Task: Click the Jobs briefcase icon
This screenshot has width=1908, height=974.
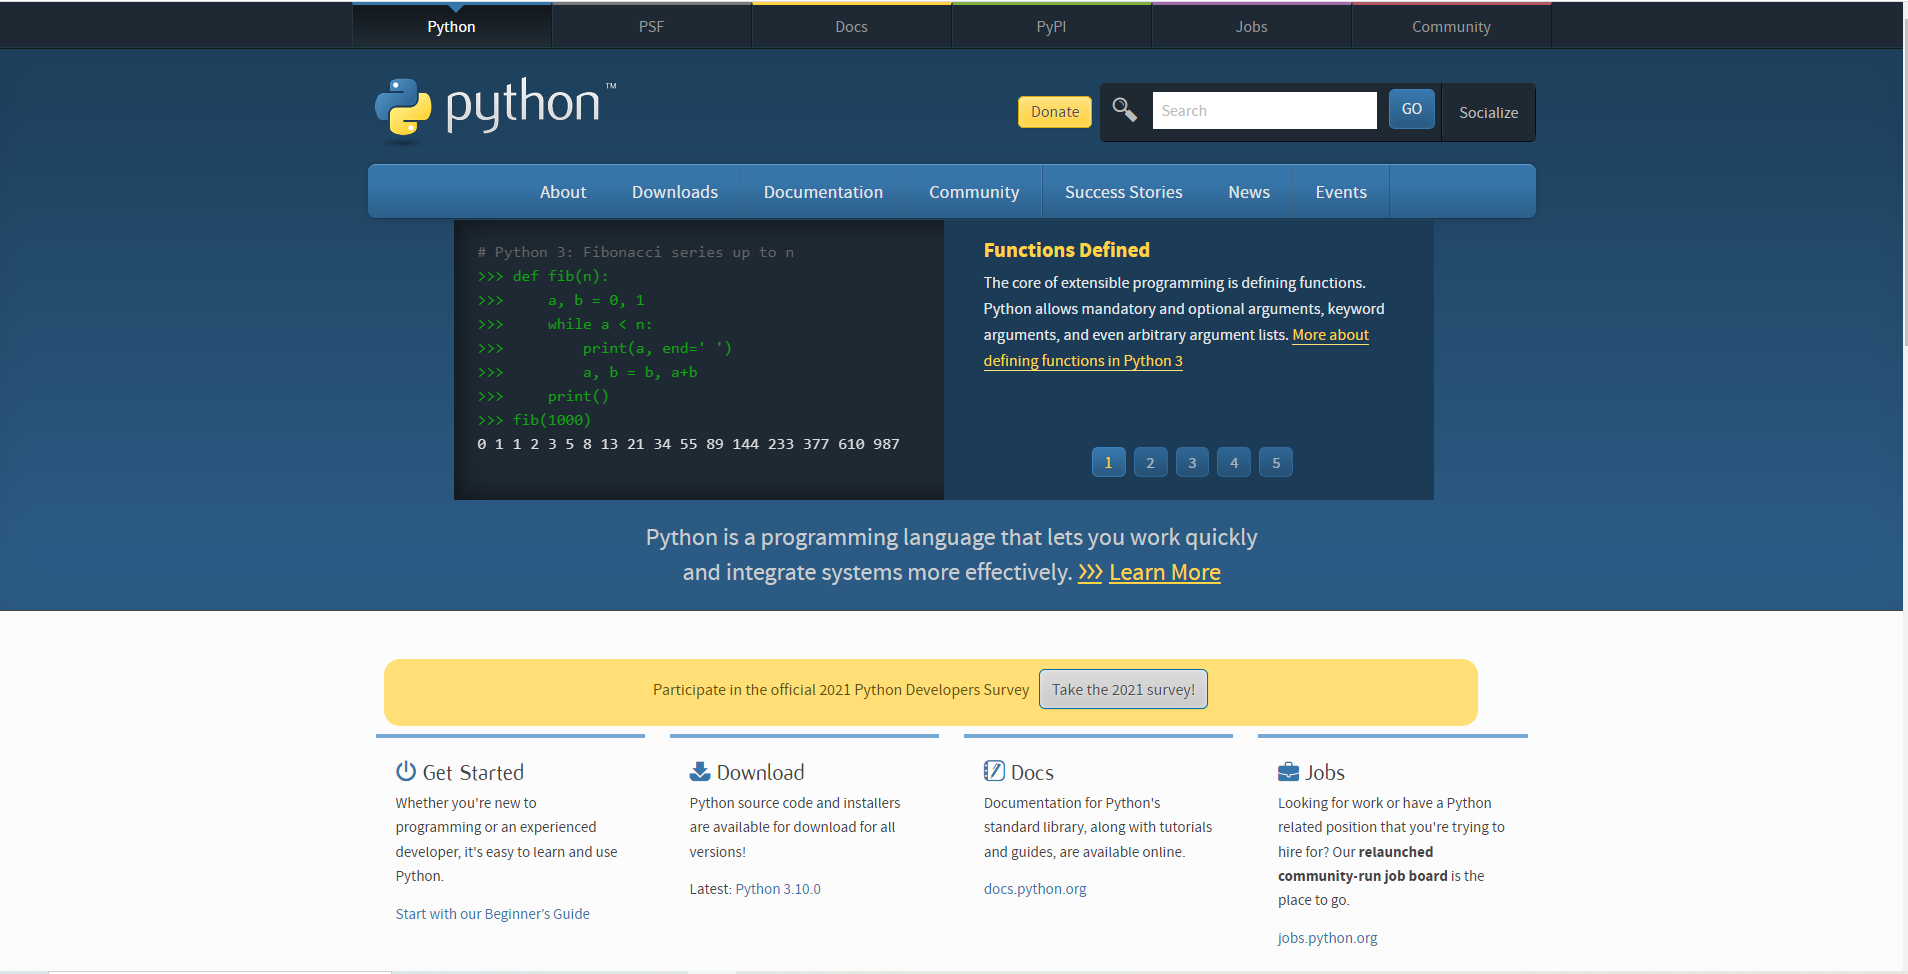Action: click(1288, 771)
